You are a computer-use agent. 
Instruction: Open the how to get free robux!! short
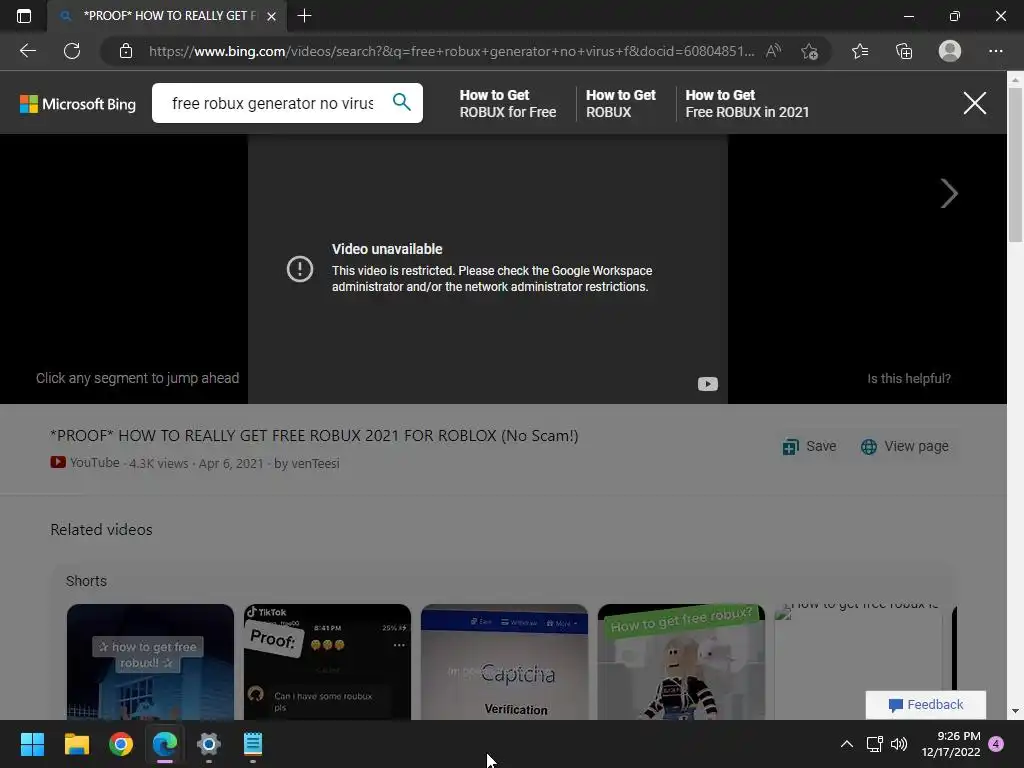click(x=150, y=662)
